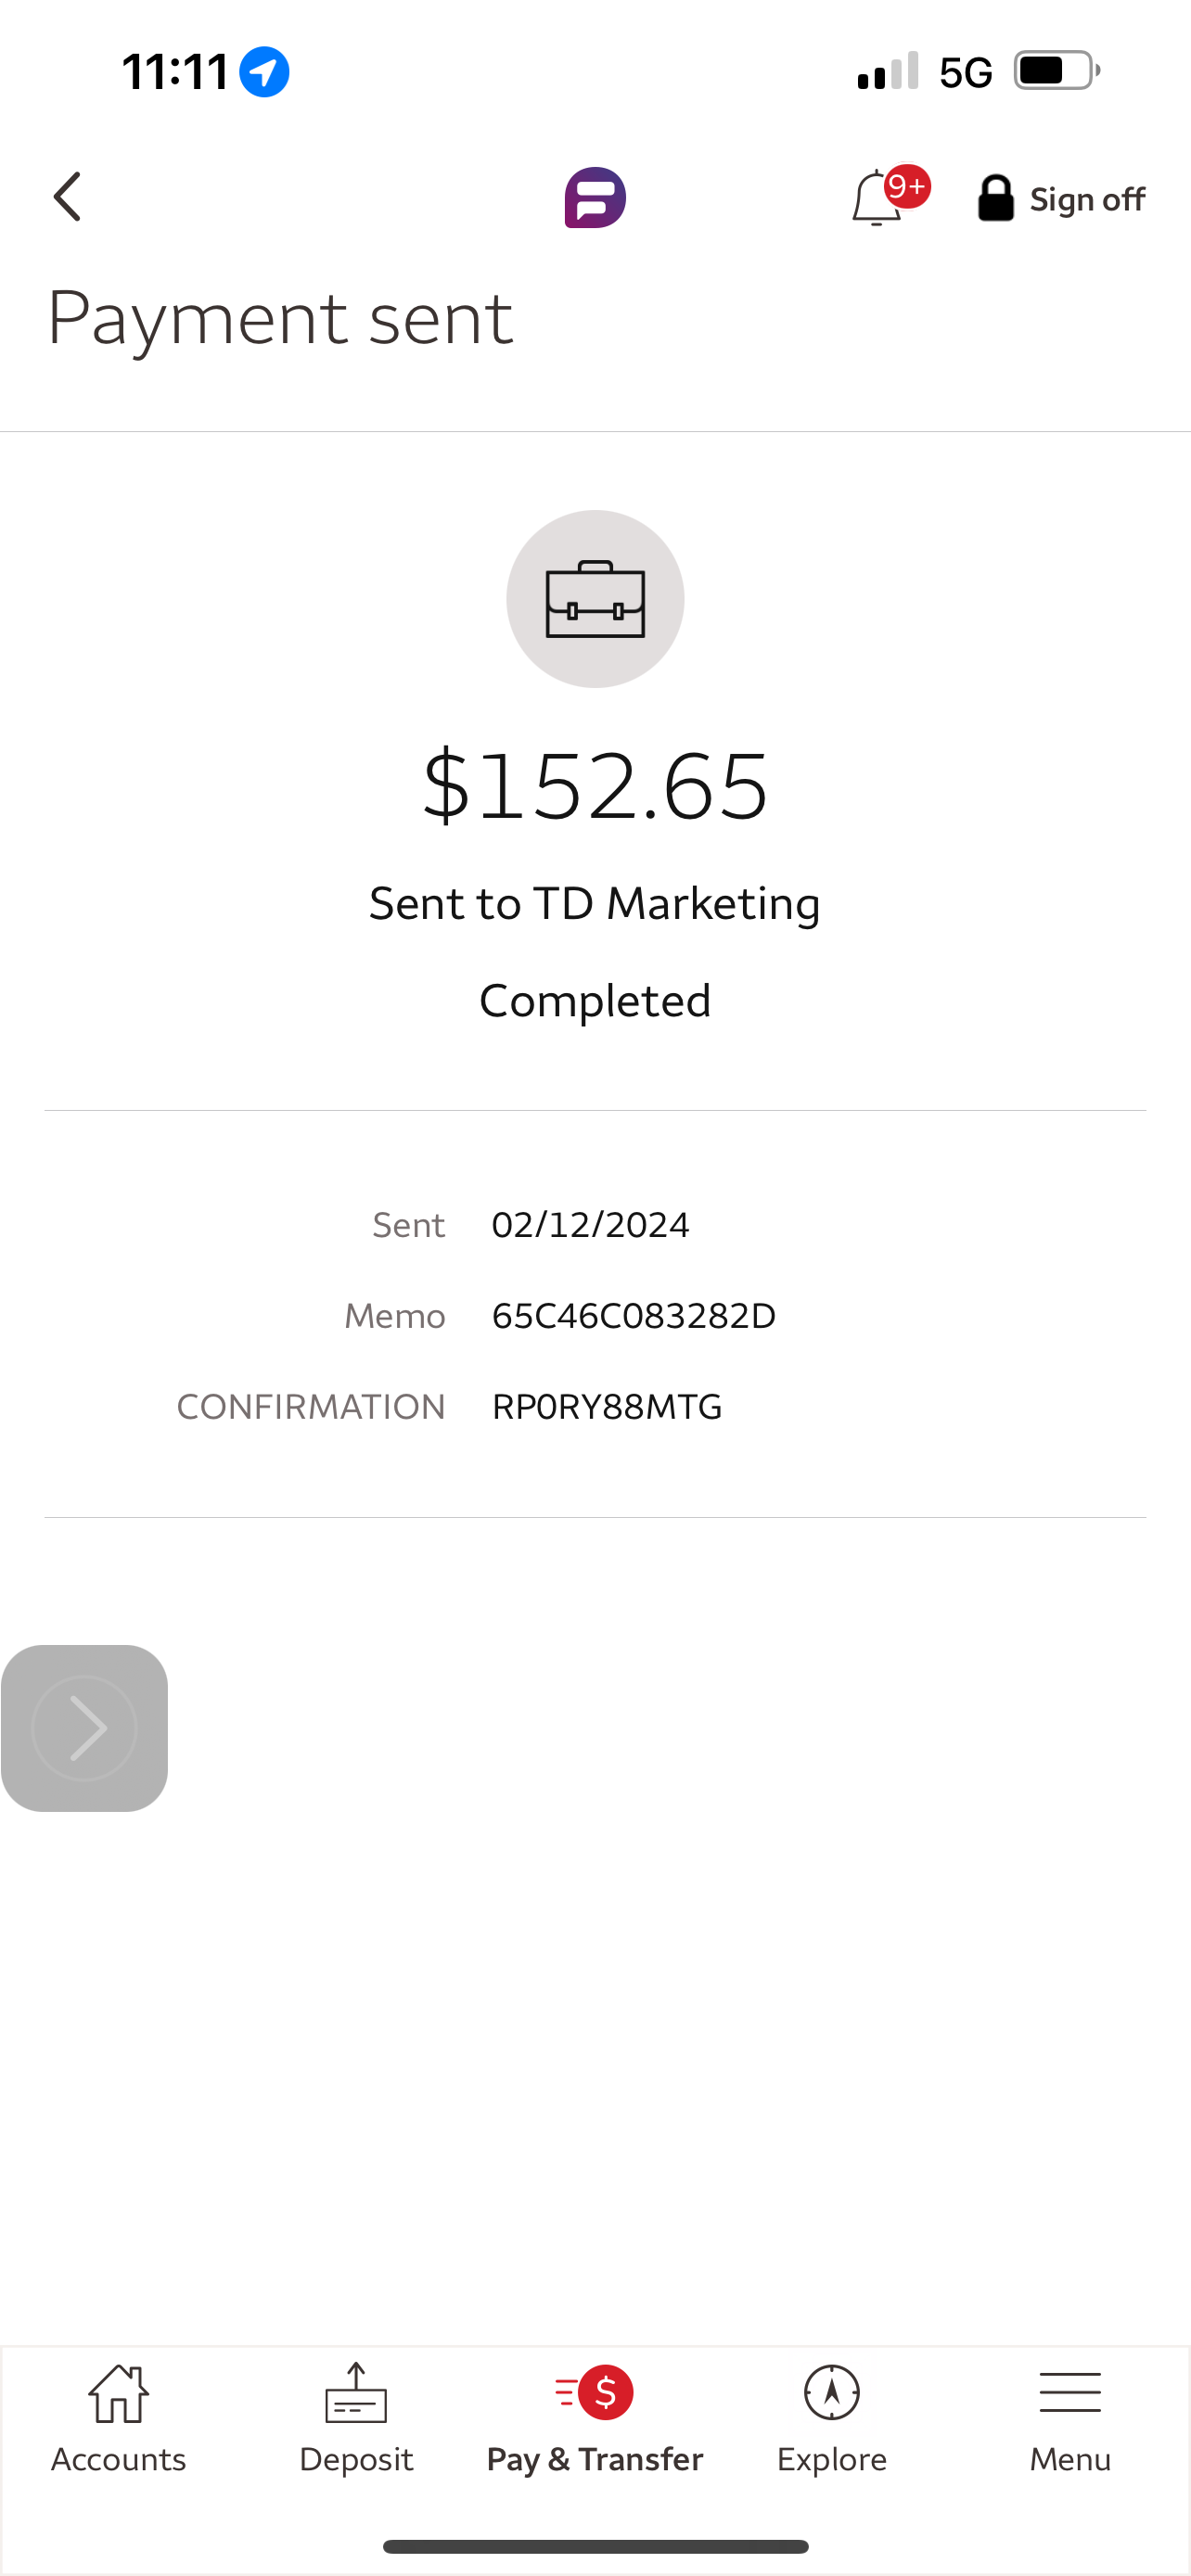This screenshot has height=2576, width=1191.
Task: Tap the confirmation code RP0RY88MTG
Action: tap(607, 1407)
